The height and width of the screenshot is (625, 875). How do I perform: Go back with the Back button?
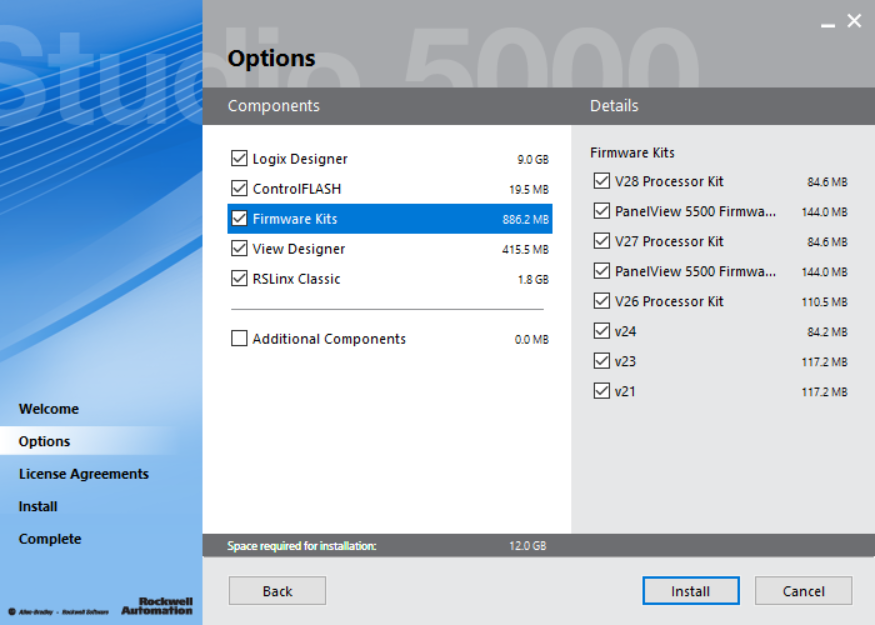(277, 591)
